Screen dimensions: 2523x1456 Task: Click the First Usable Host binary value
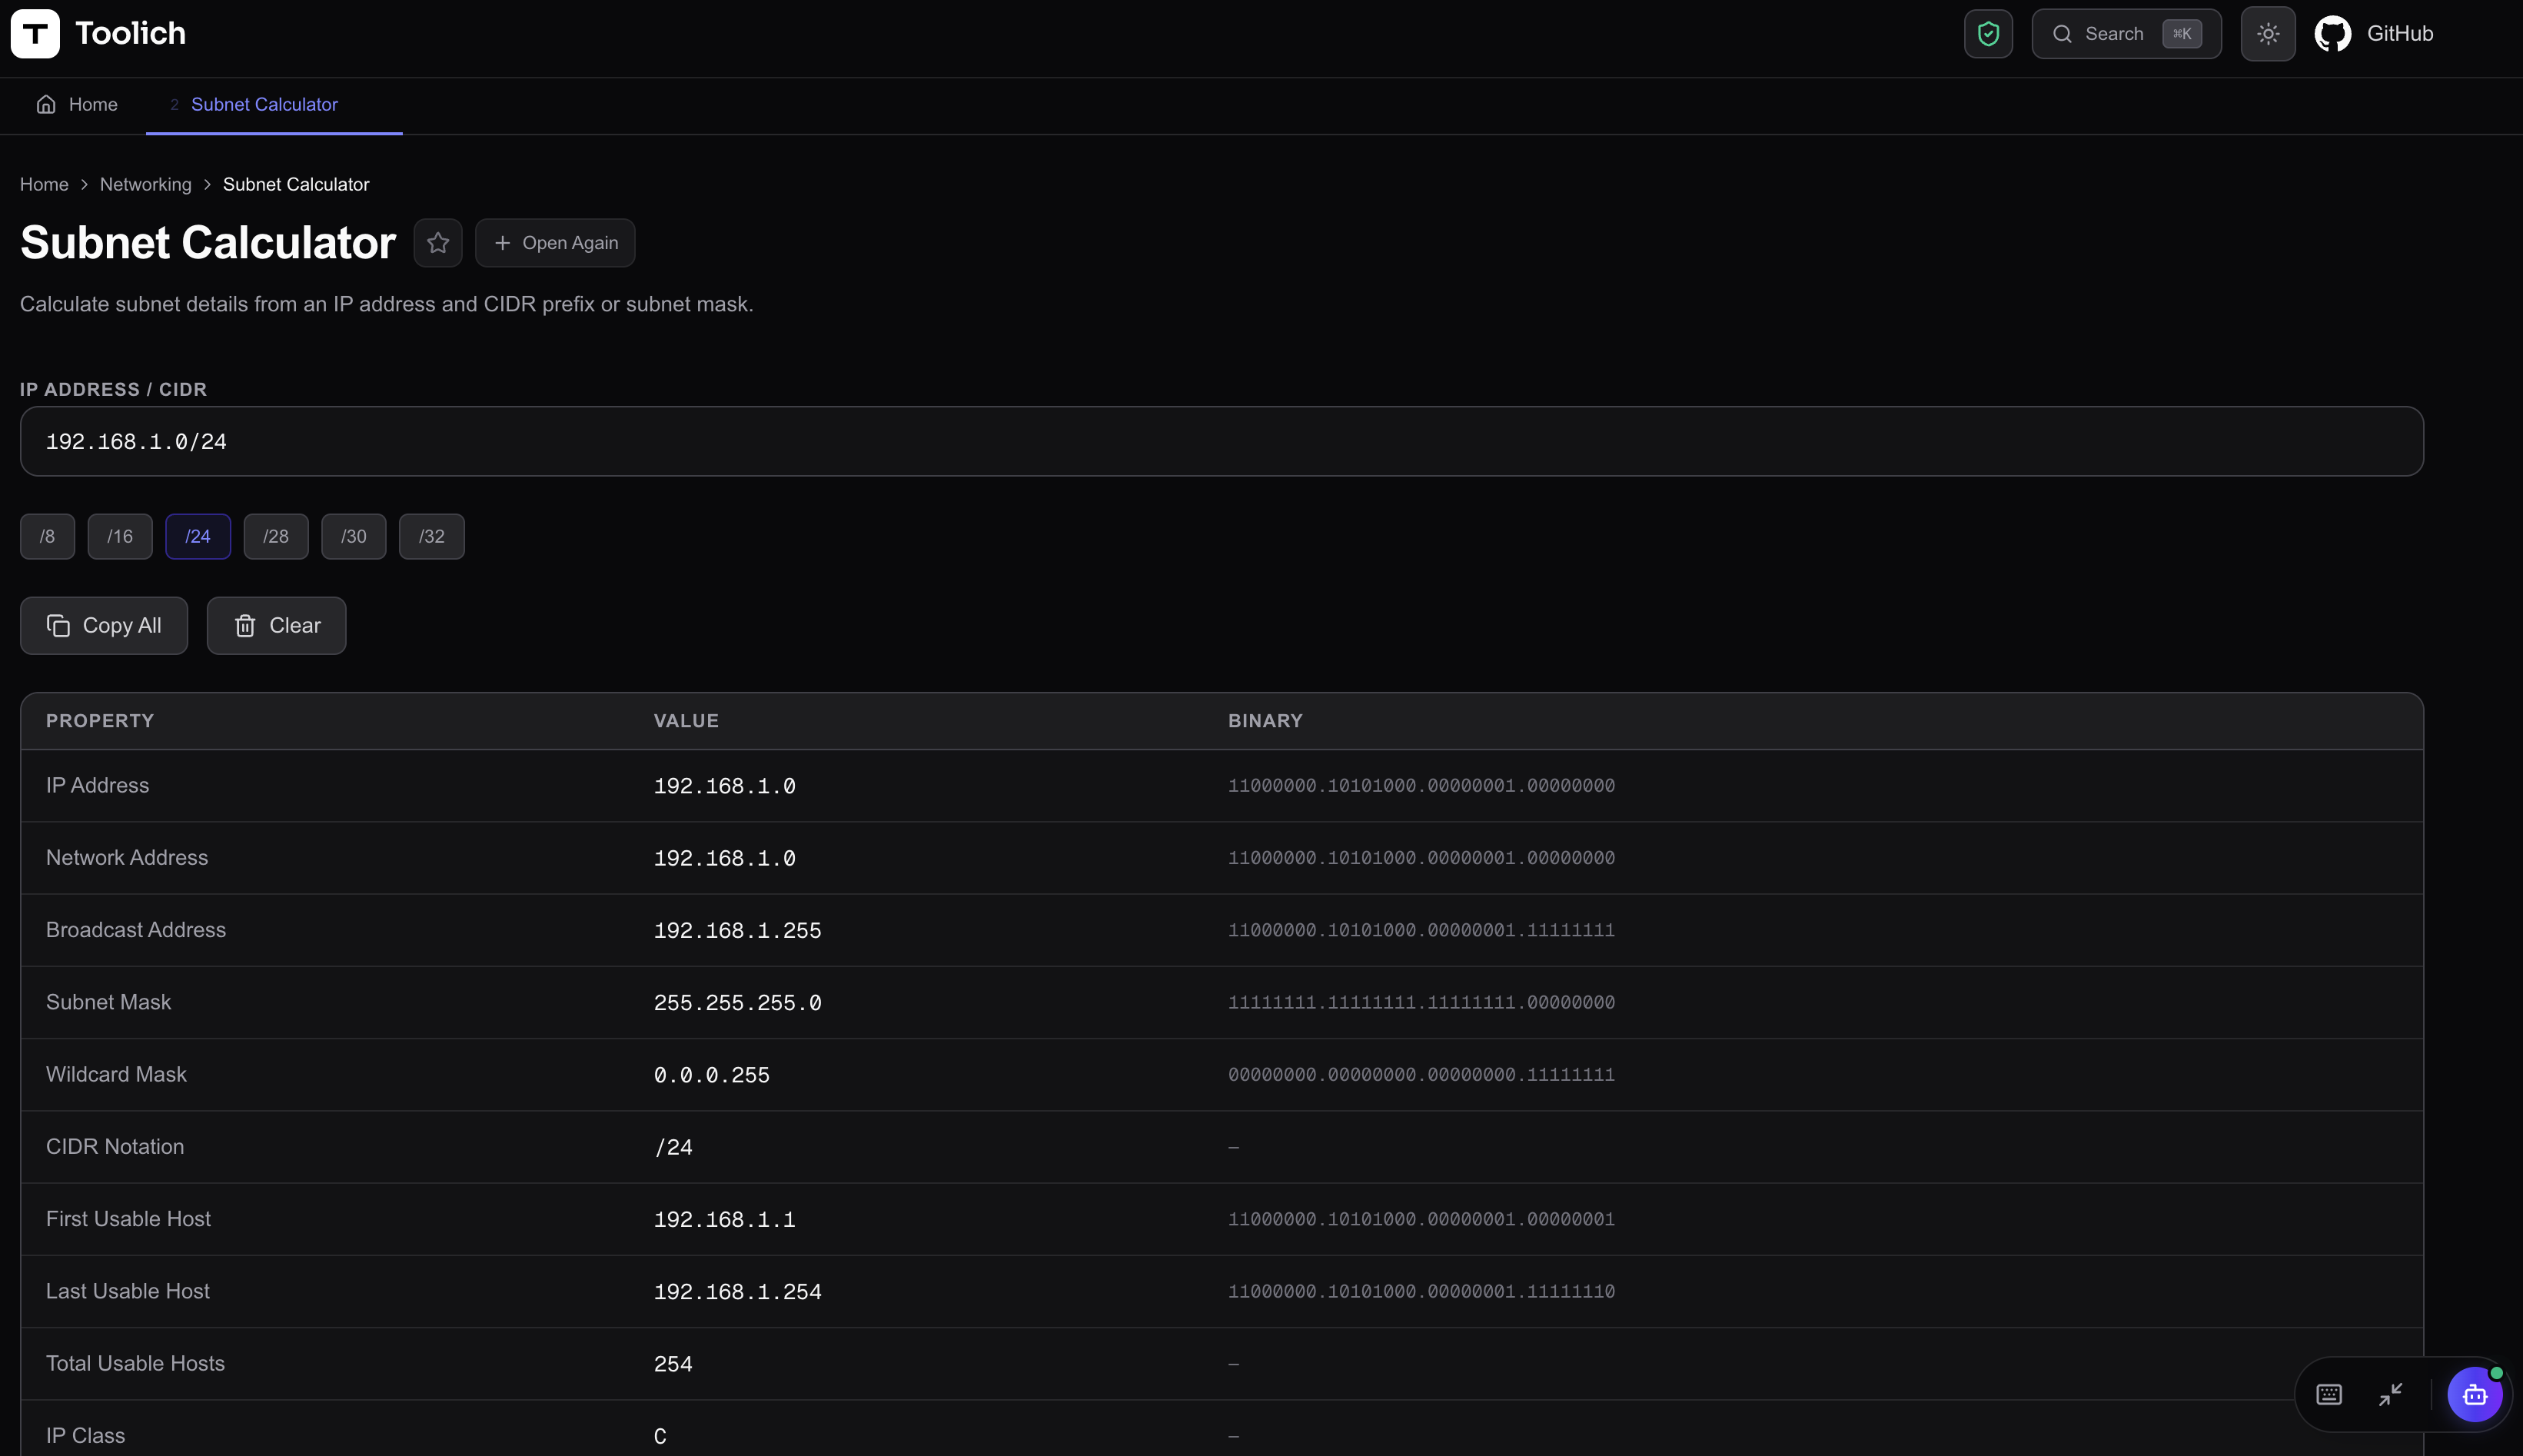coord(1421,1220)
